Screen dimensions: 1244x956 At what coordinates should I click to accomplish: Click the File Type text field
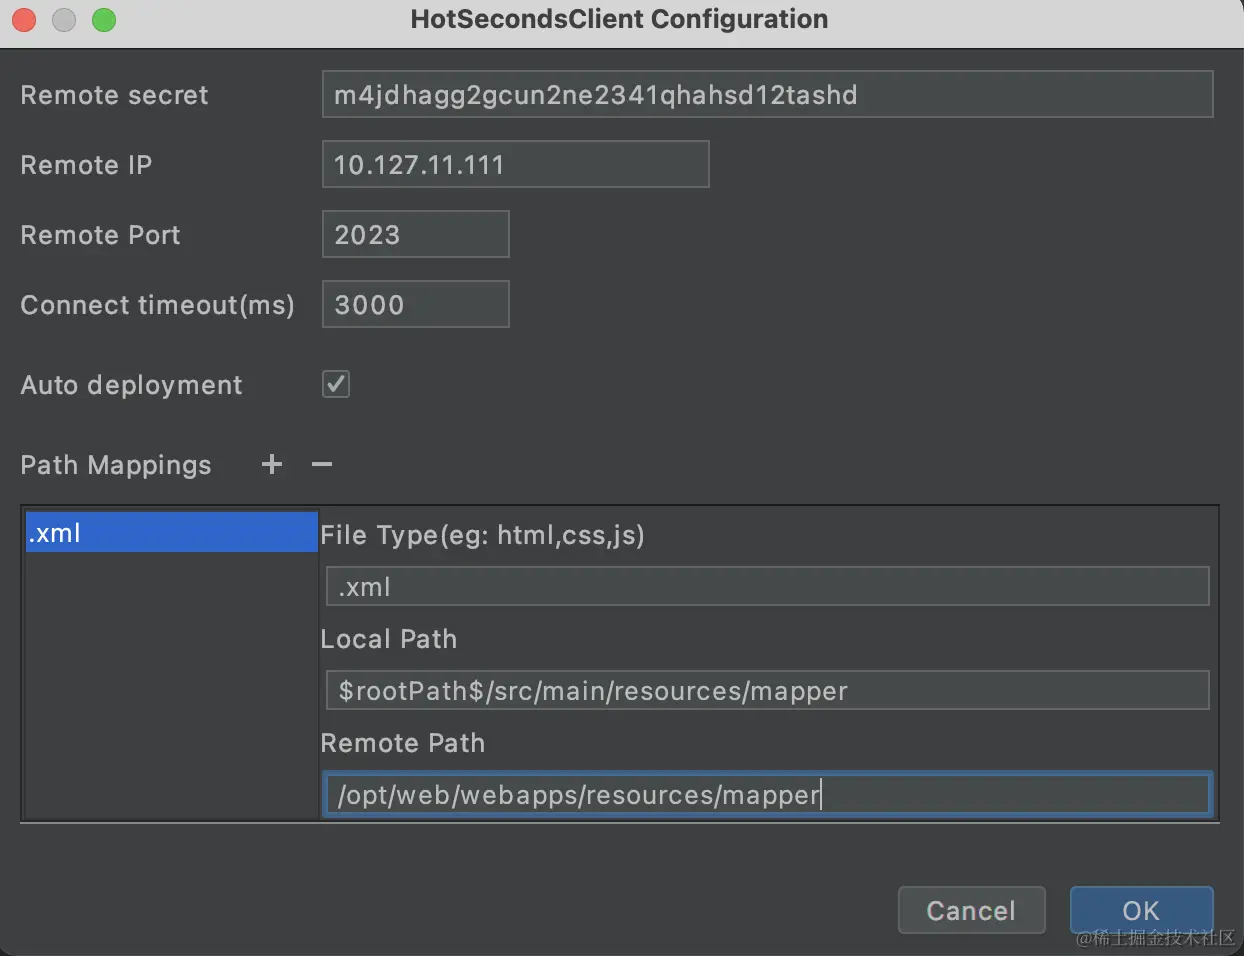(767, 587)
